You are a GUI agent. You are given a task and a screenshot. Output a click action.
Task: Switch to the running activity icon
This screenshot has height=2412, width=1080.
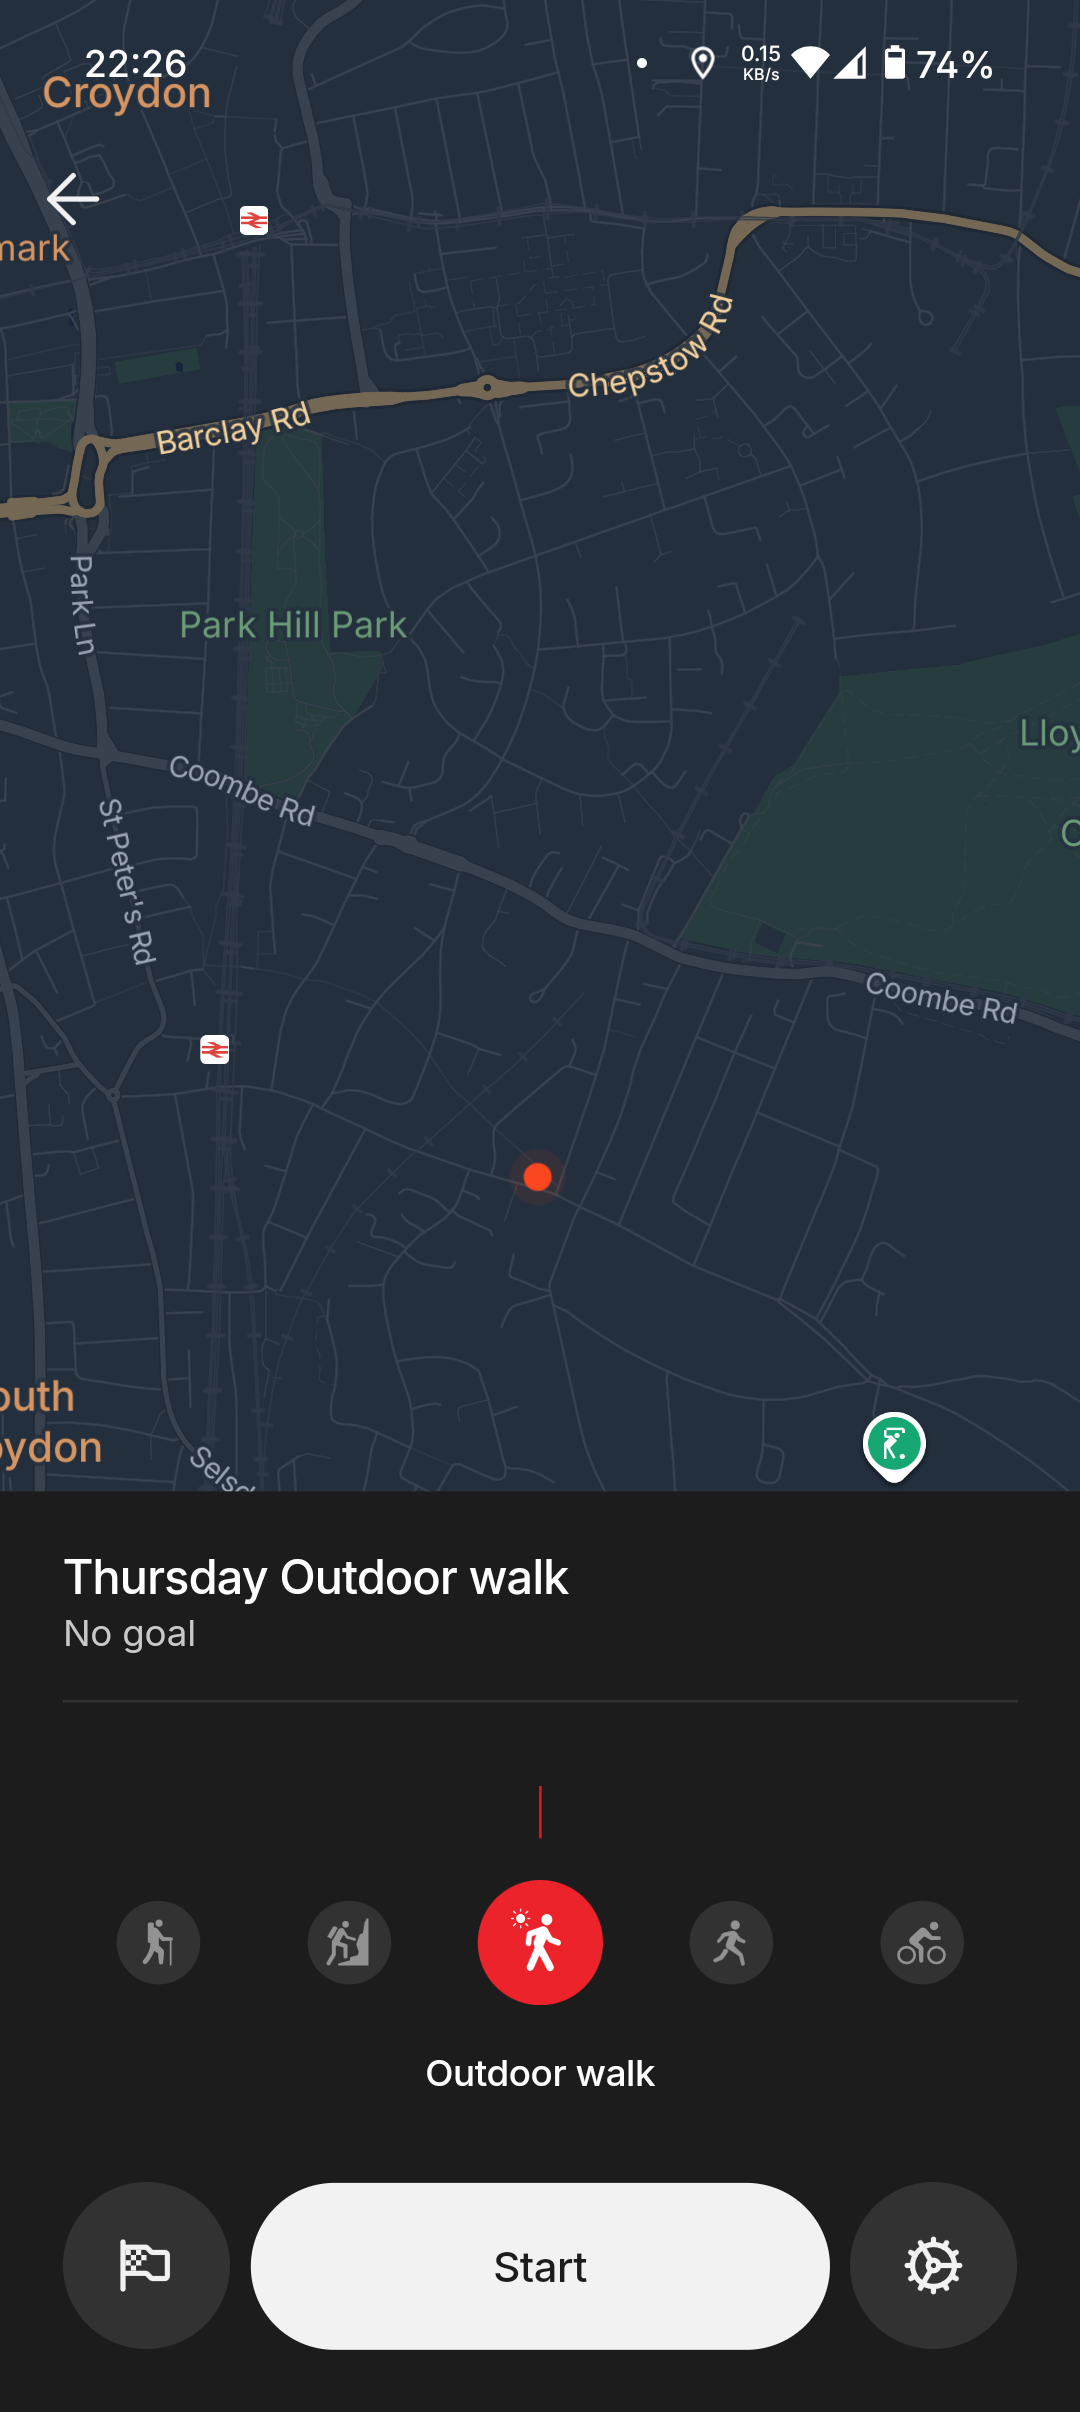click(x=731, y=1943)
